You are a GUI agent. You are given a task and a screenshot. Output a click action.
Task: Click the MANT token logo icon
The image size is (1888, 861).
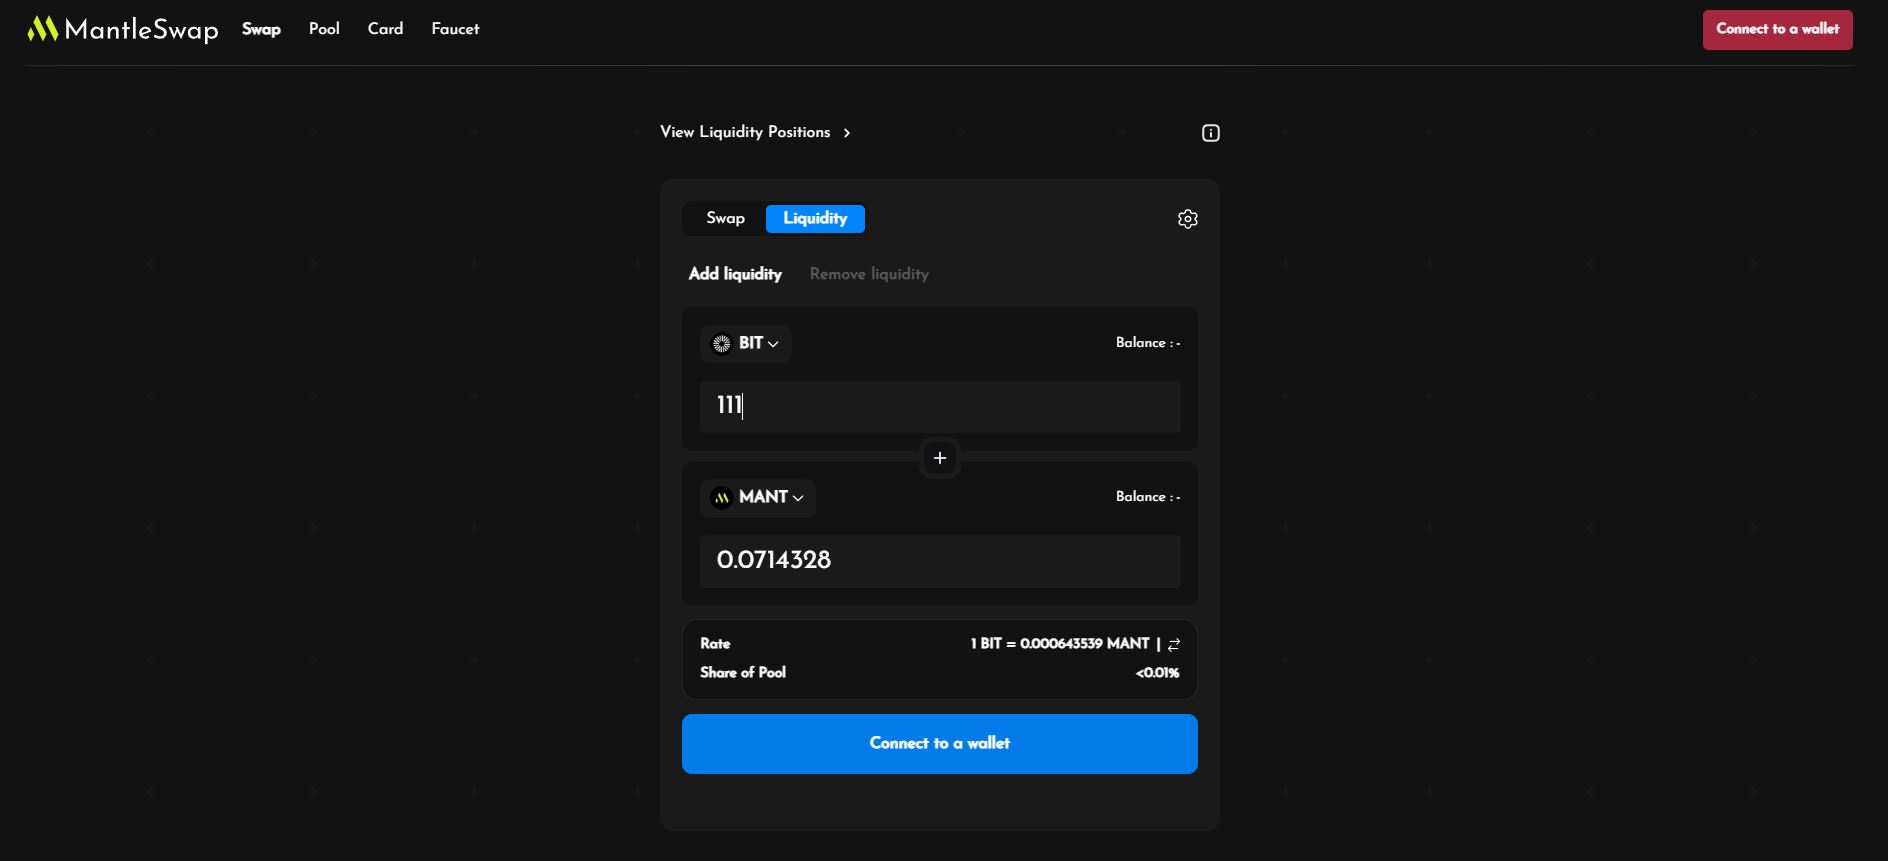721,498
